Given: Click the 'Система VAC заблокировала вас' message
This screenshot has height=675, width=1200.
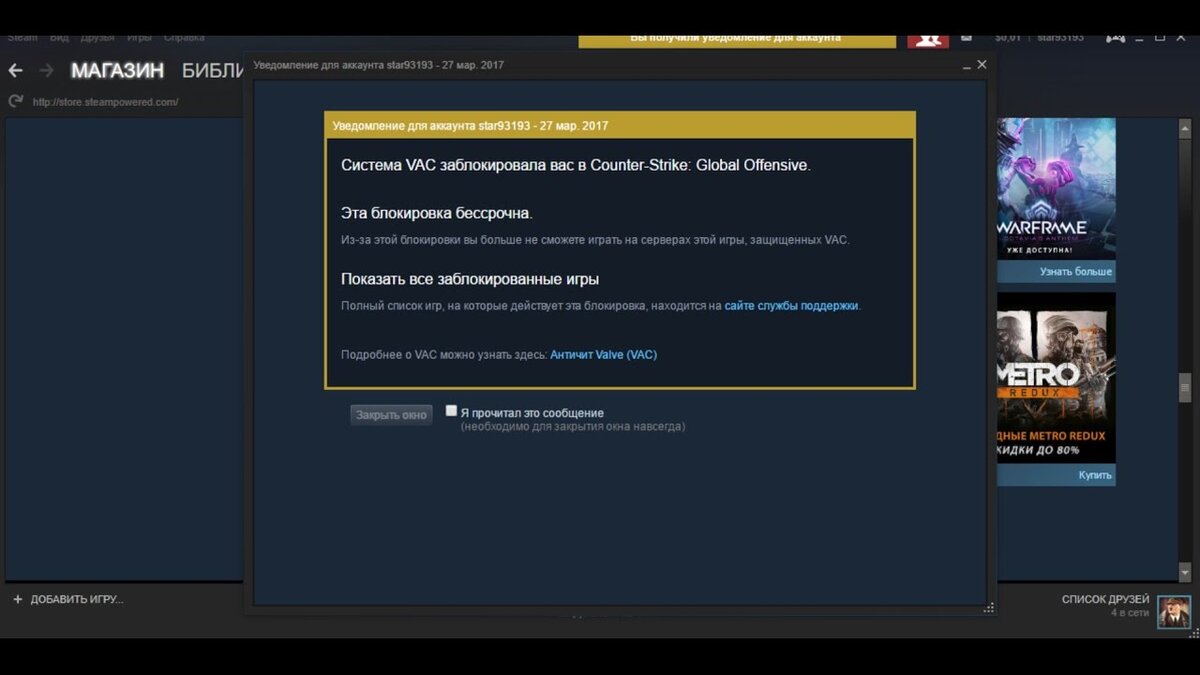Looking at the screenshot, I should (575, 165).
